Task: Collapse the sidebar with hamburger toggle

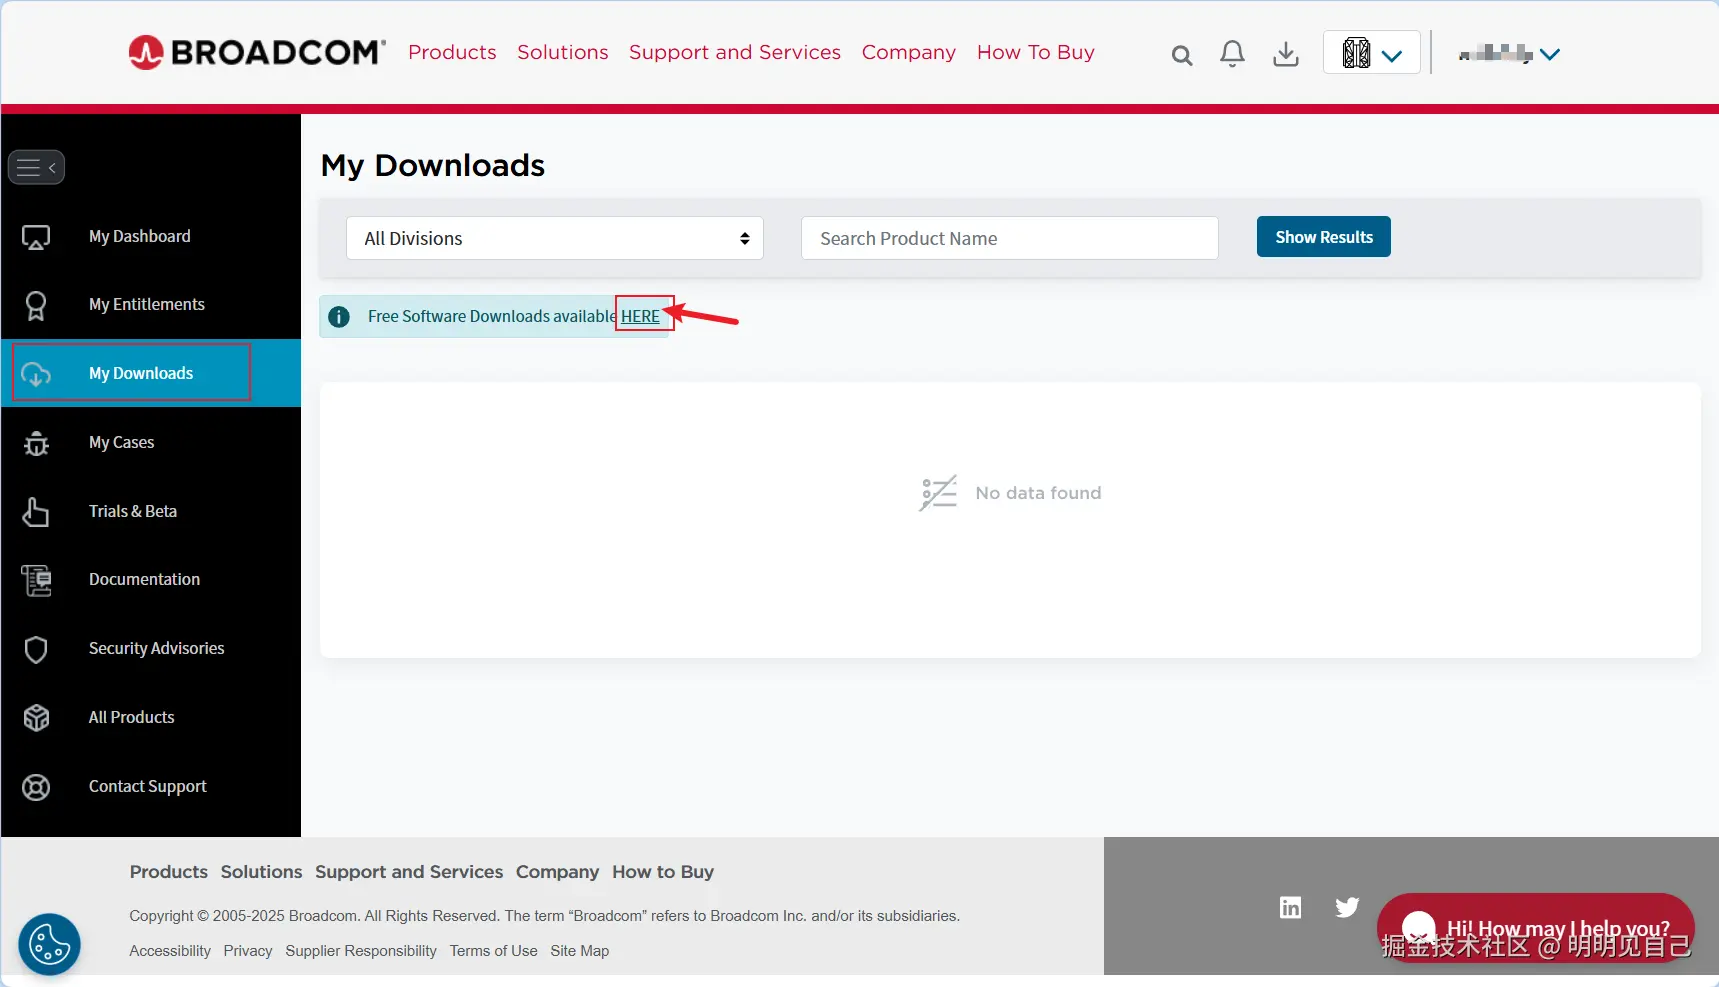Action: click(x=36, y=167)
